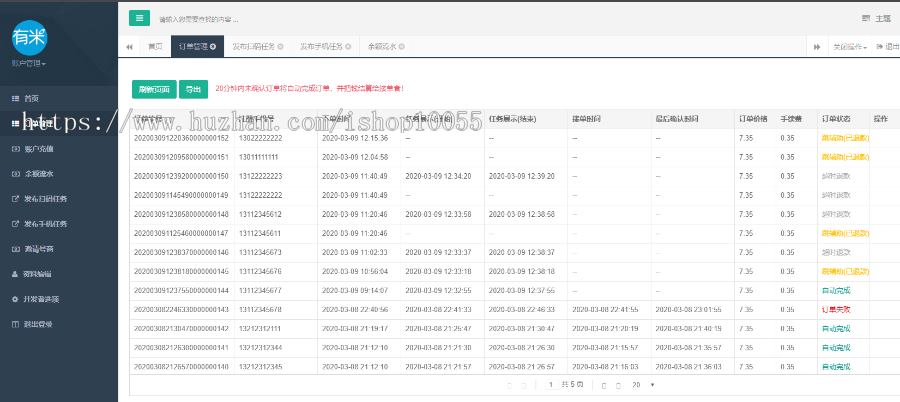Go to first page in pagination
This screenshot has height=402, width=900.
click(x=510, y=385)
